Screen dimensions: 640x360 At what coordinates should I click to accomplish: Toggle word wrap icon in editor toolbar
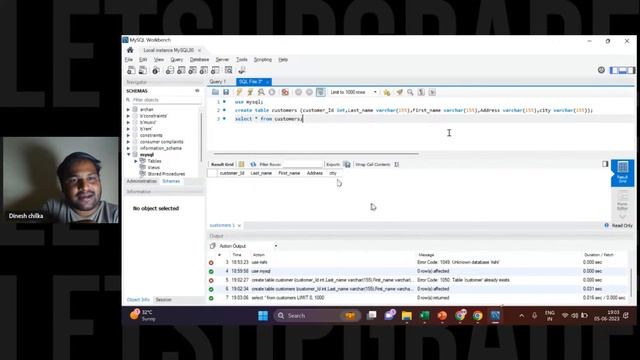(432, 92)
